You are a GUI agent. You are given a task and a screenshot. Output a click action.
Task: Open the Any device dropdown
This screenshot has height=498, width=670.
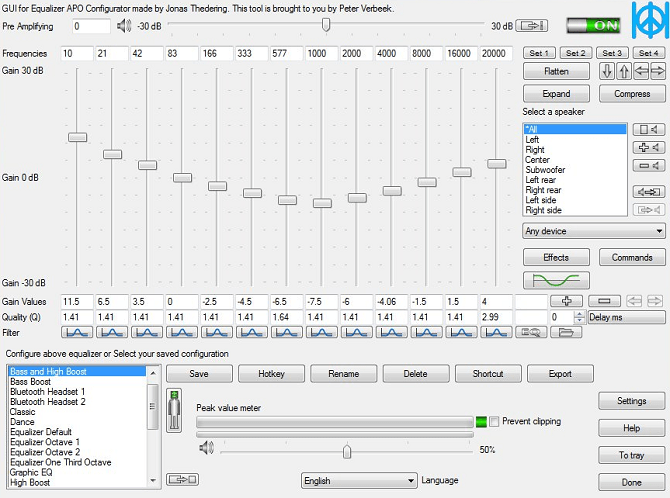point(595,231)
